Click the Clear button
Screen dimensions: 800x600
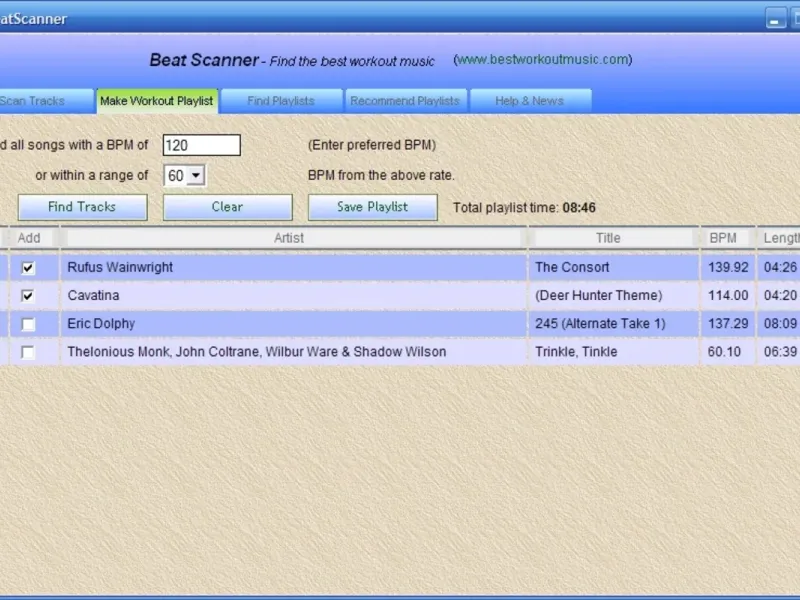(228, 207)
